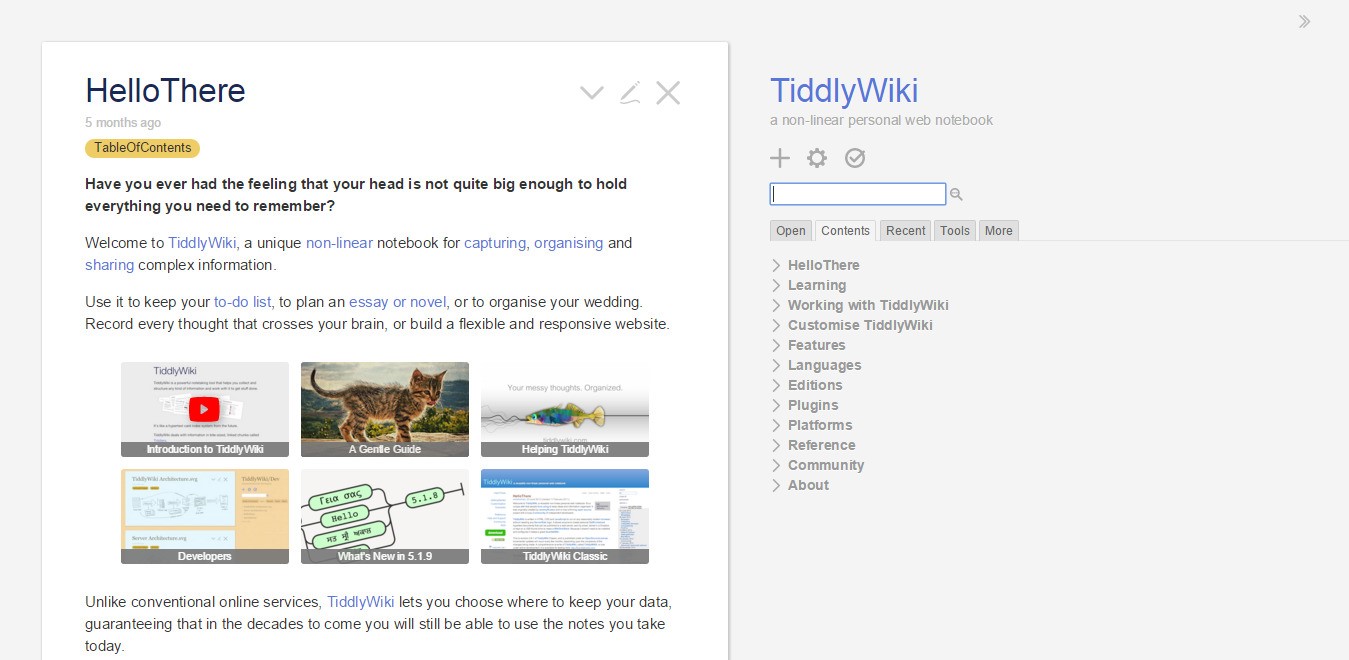Collapse the HelloThere tiddler body chevron
Screen dimensions: 1349x660
click(591, 92)
